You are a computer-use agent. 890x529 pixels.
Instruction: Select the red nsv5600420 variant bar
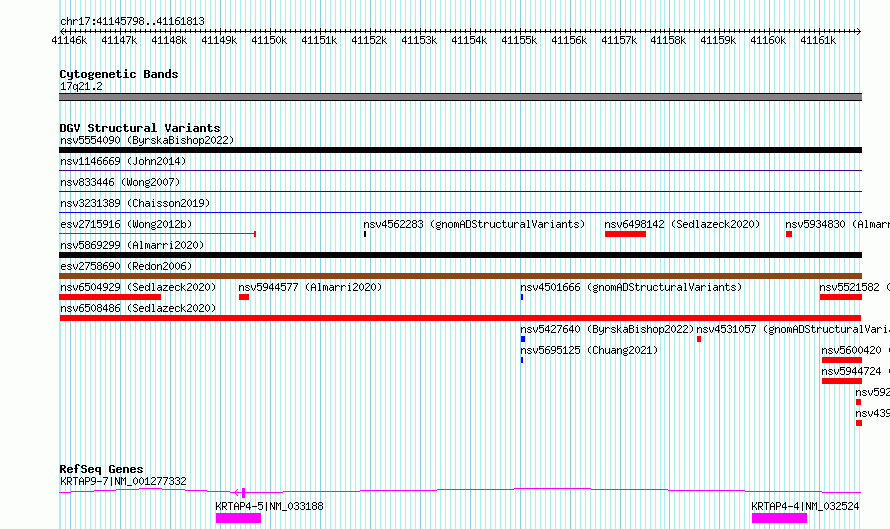842,360
